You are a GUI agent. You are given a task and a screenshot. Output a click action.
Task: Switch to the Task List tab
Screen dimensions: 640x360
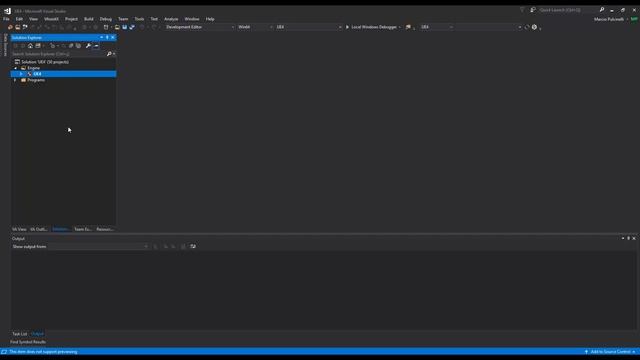point(20,334)
